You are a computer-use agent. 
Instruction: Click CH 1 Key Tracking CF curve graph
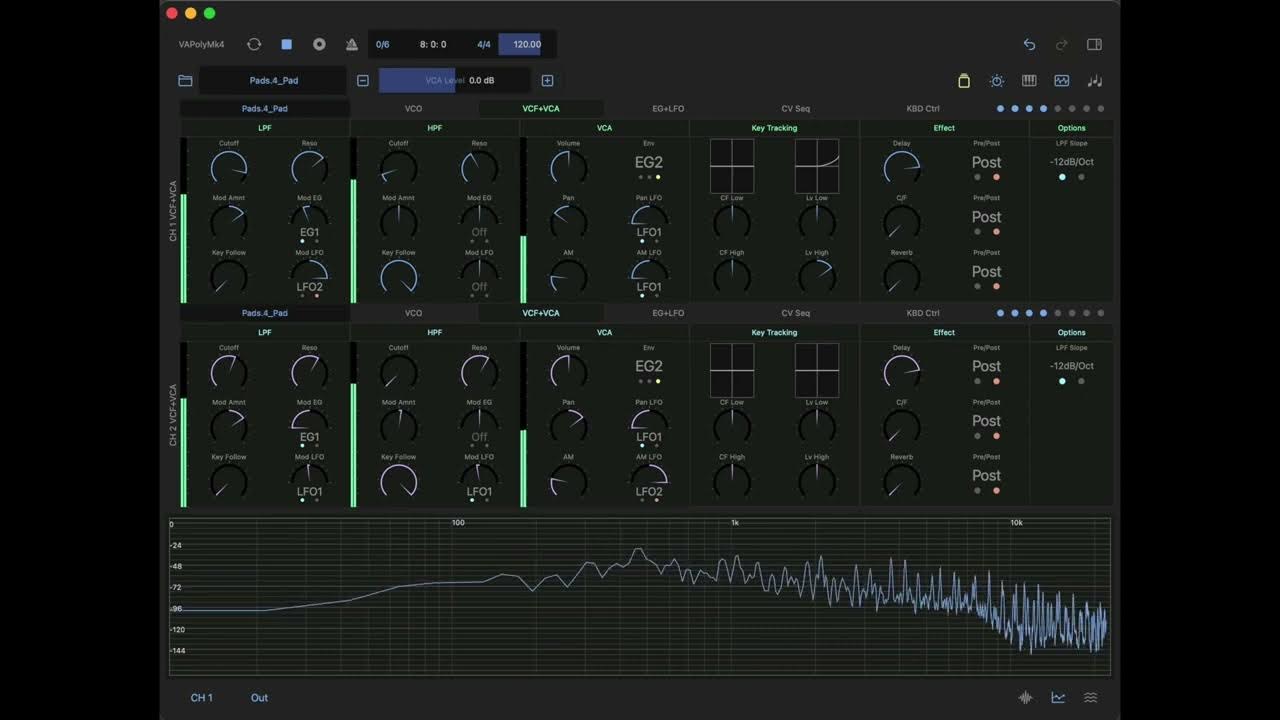tap(732, 166)
